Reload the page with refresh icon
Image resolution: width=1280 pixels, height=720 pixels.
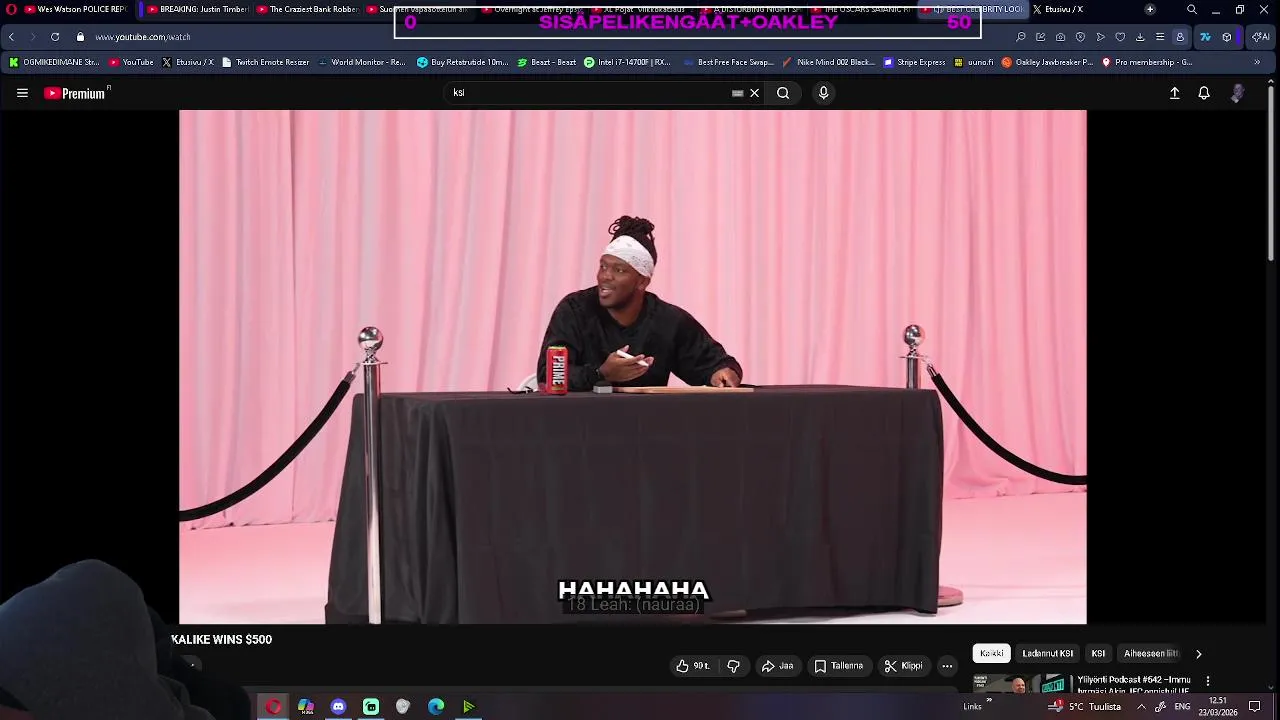(x=55, y=37)
